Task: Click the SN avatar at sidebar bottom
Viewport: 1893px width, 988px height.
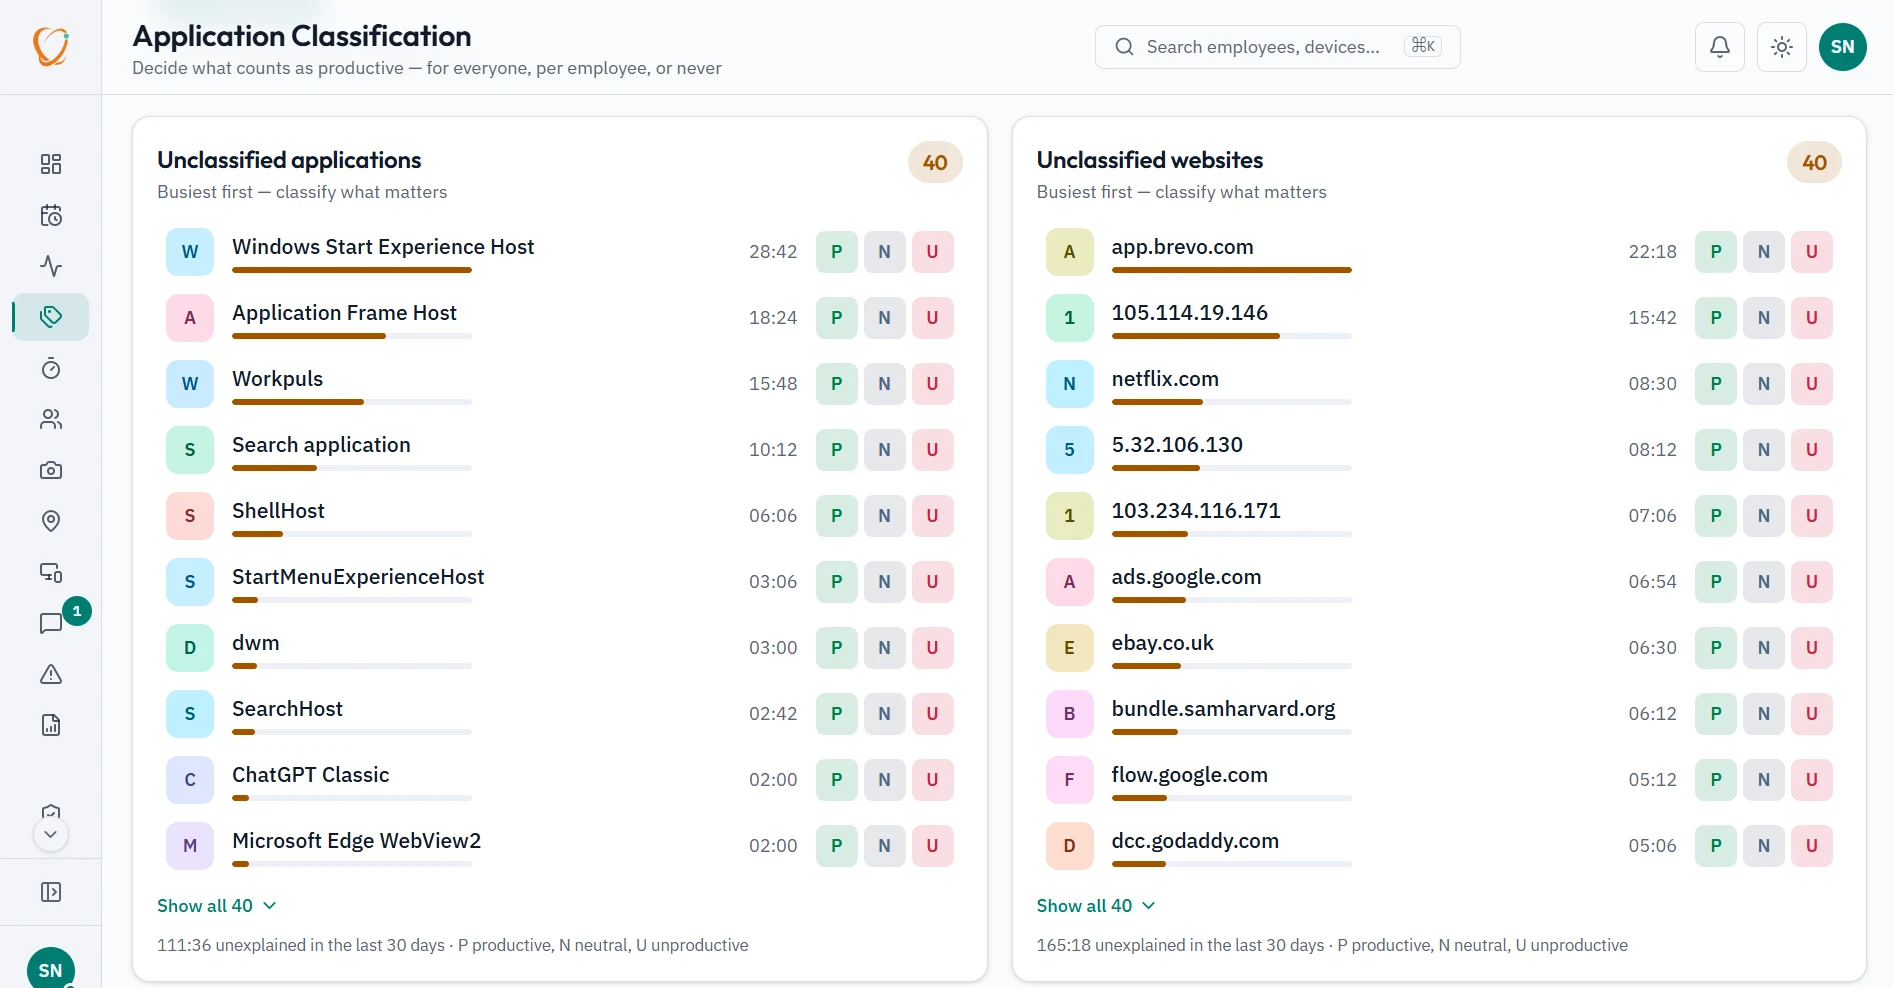Action: tap(51, 968)
